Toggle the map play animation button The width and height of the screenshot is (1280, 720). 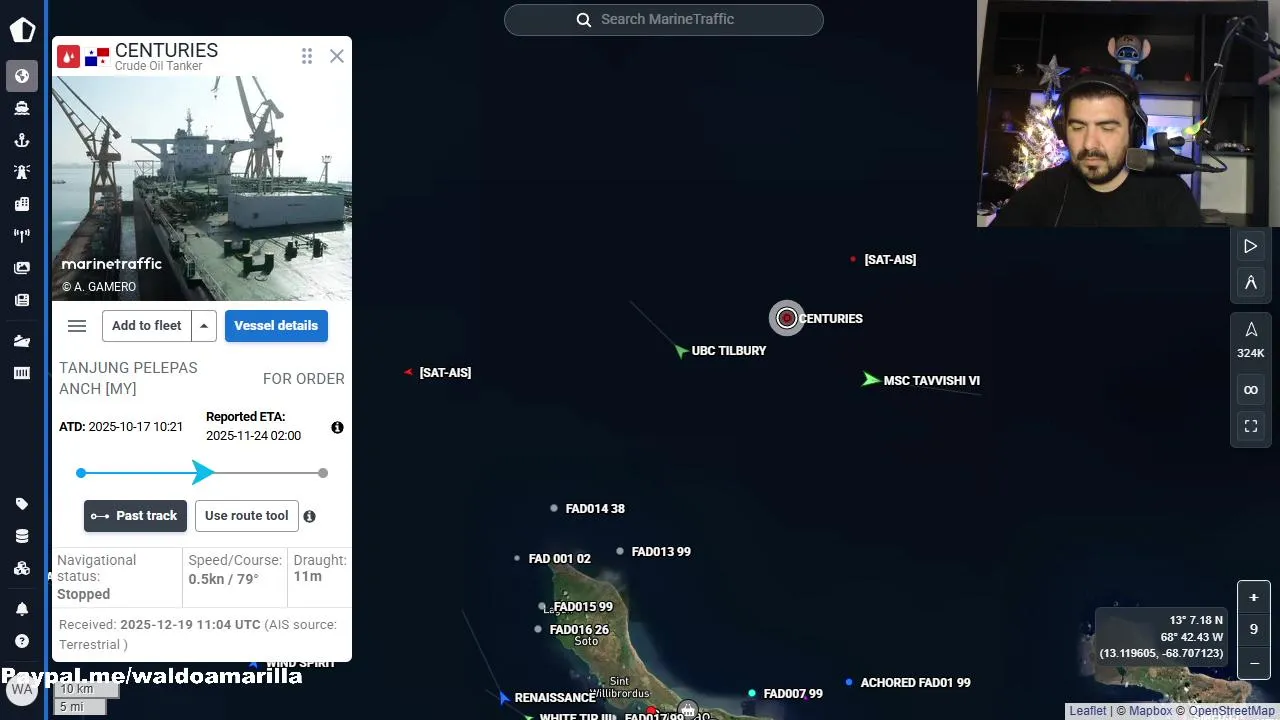(1251, 246)
